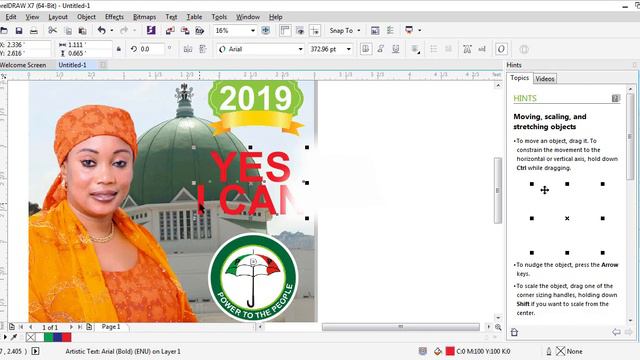Screen dimensions: 640x360
Task: Click the Copy icon in the toolbar
Action: [x=68, y=31]
